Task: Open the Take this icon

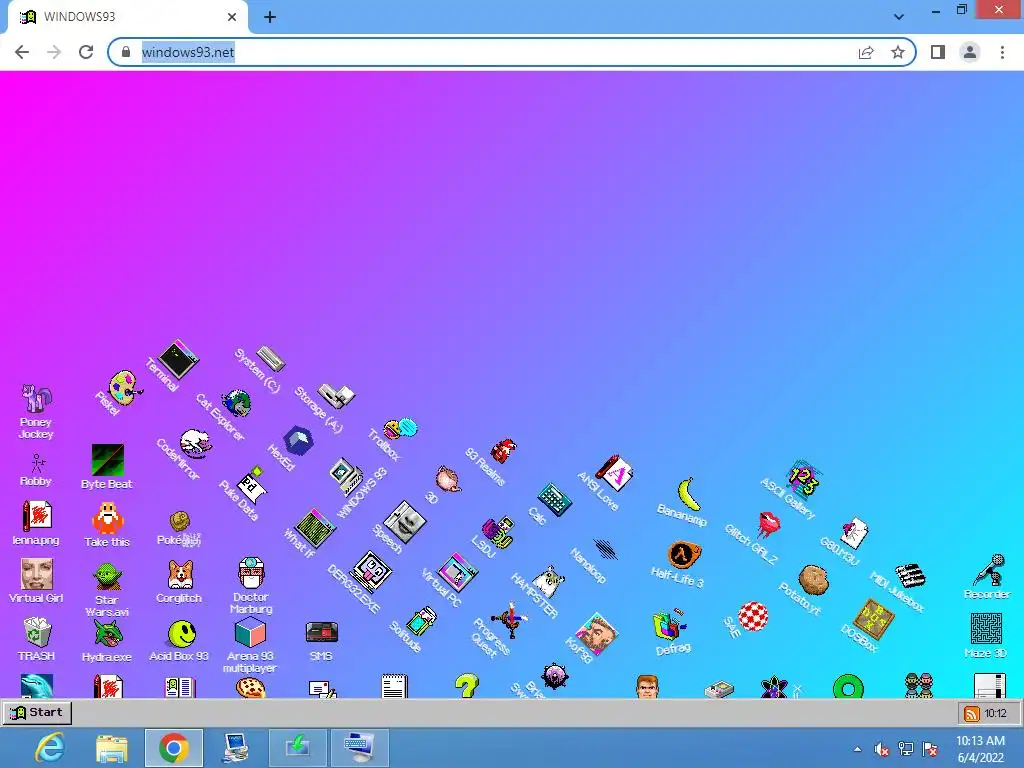Action: [108, 518]
